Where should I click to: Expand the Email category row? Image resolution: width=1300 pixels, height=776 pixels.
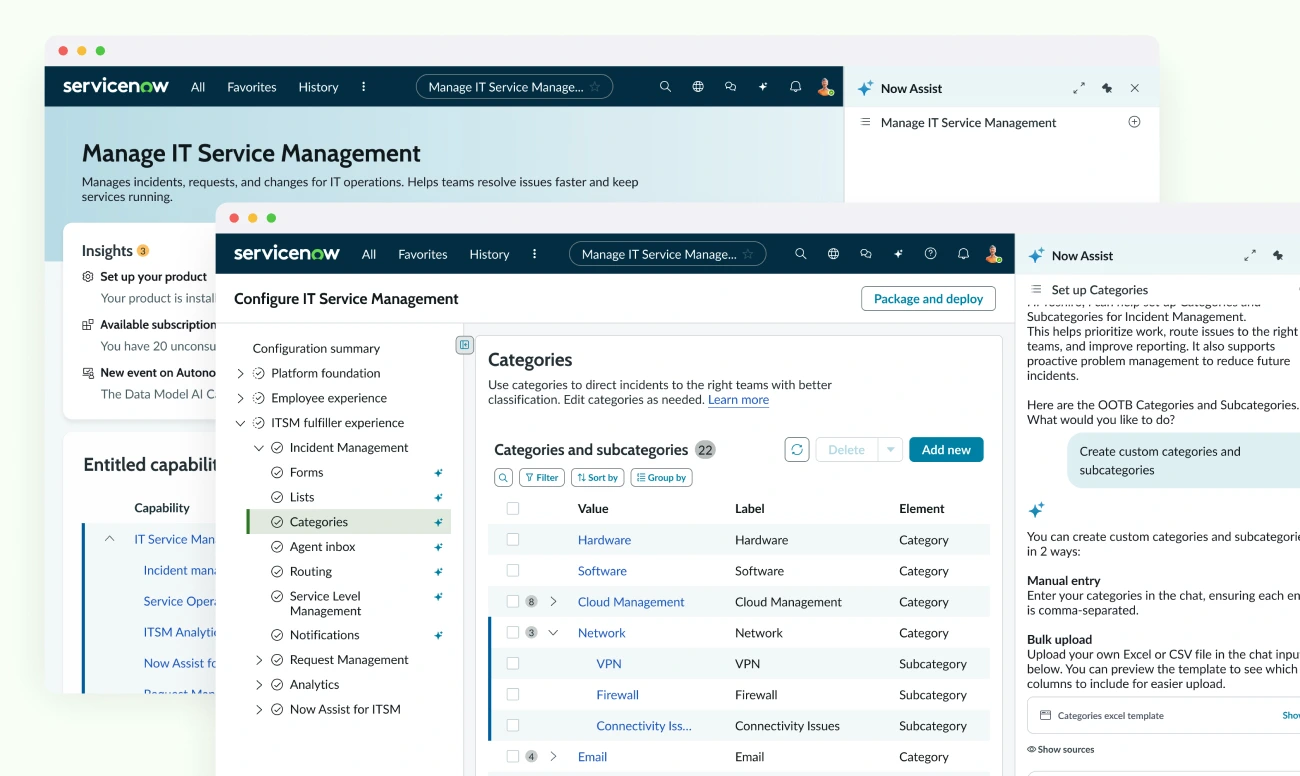click(553, 756)
